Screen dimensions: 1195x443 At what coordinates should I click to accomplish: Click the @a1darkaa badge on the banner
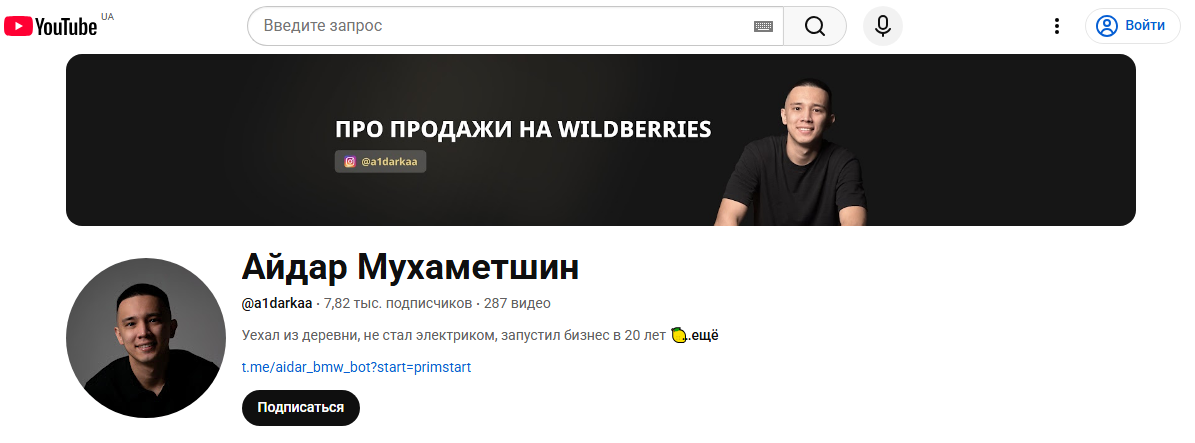[x=380, y=162]
